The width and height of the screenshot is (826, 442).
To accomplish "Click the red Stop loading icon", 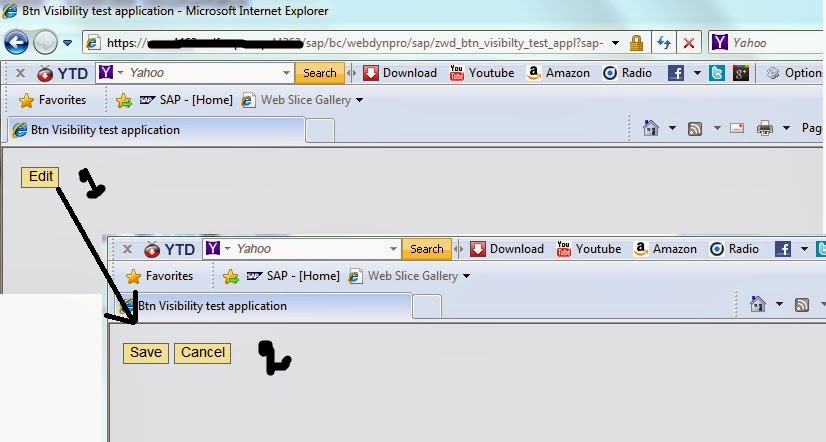I will coord(689,43).
